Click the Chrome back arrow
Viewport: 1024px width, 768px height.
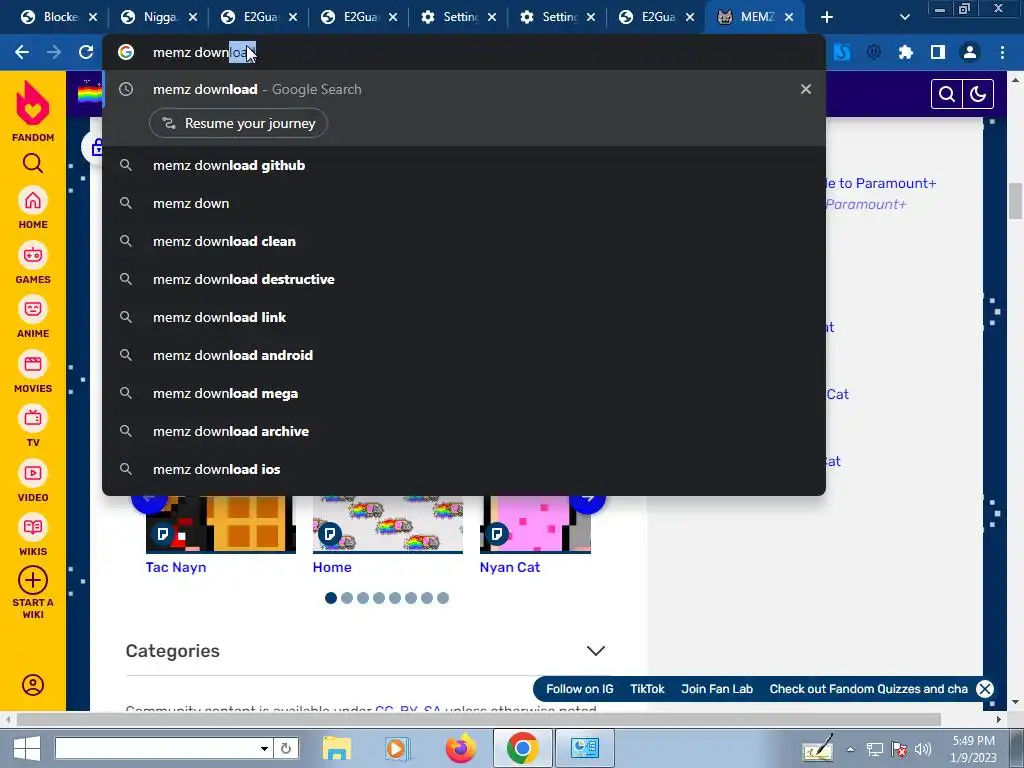point(22,52)
